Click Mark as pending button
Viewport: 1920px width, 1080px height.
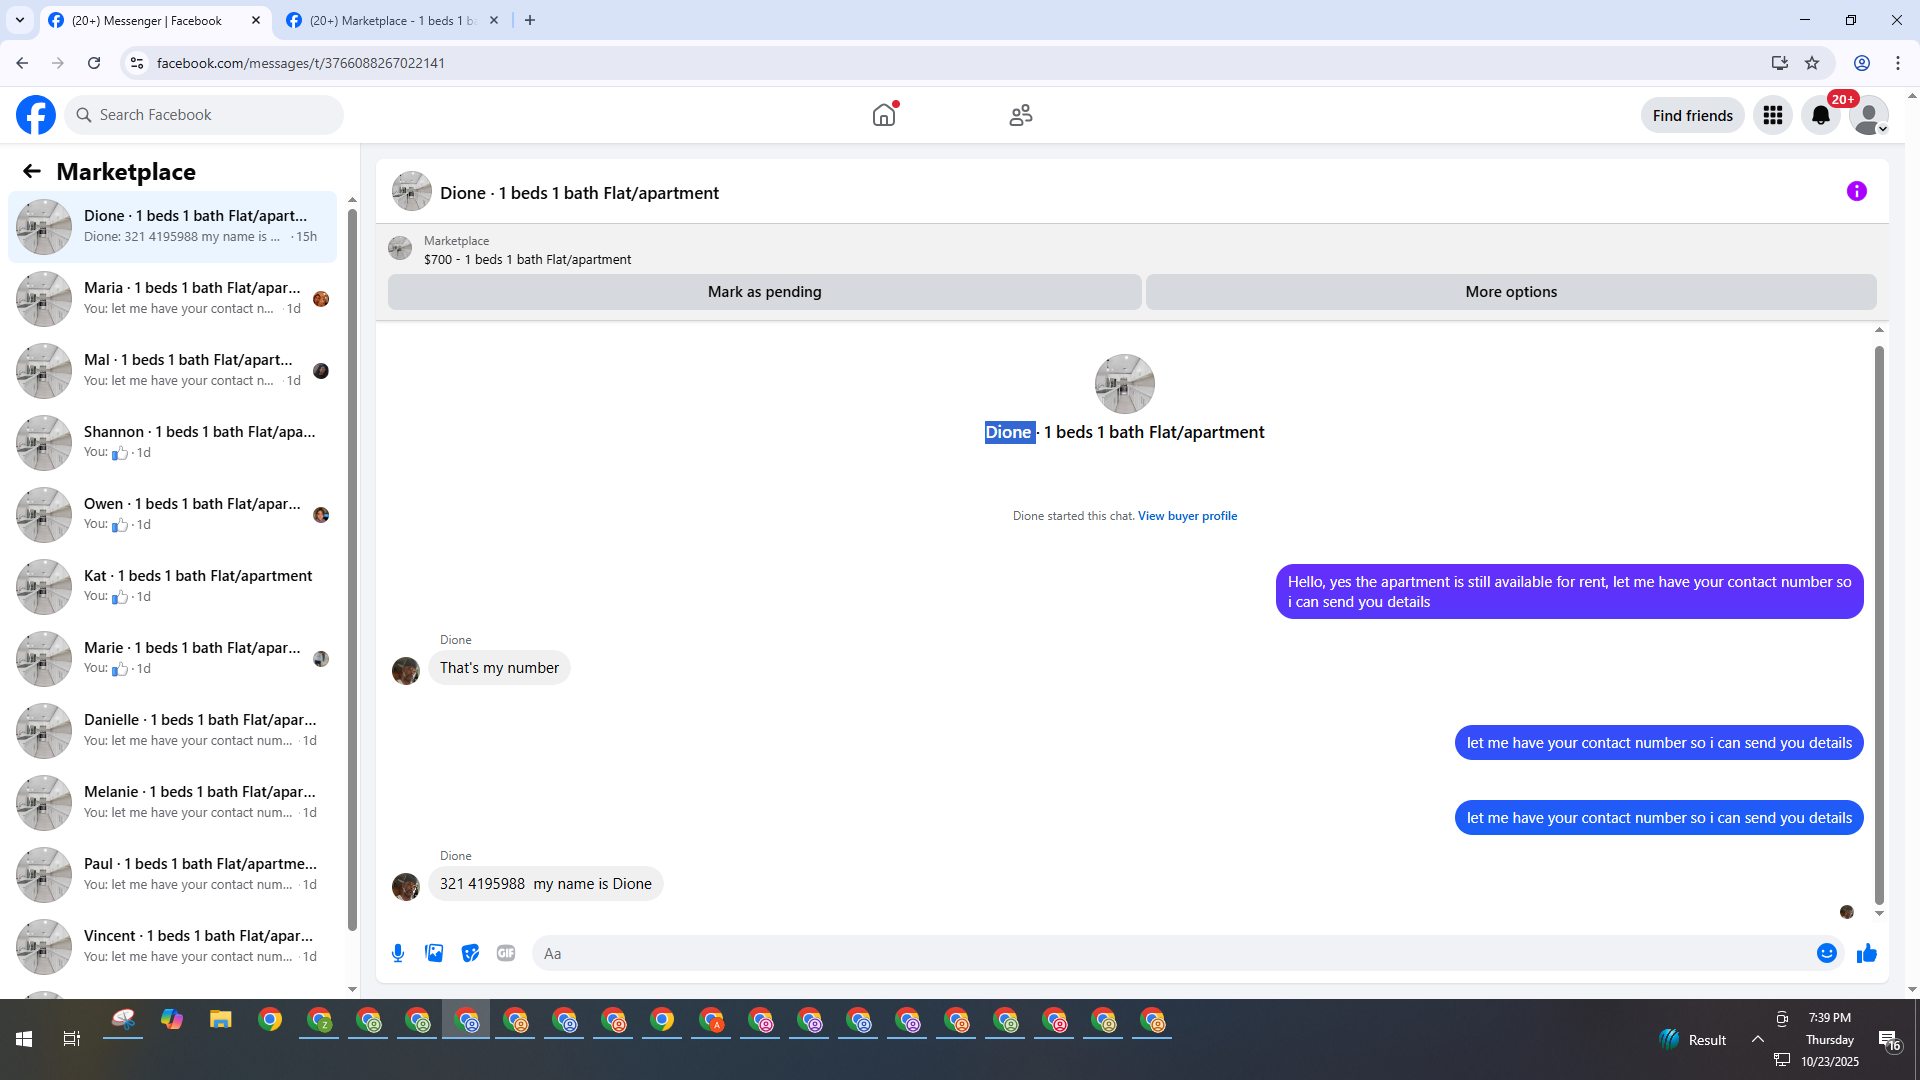pyautogui.click(x=764, y=292)
